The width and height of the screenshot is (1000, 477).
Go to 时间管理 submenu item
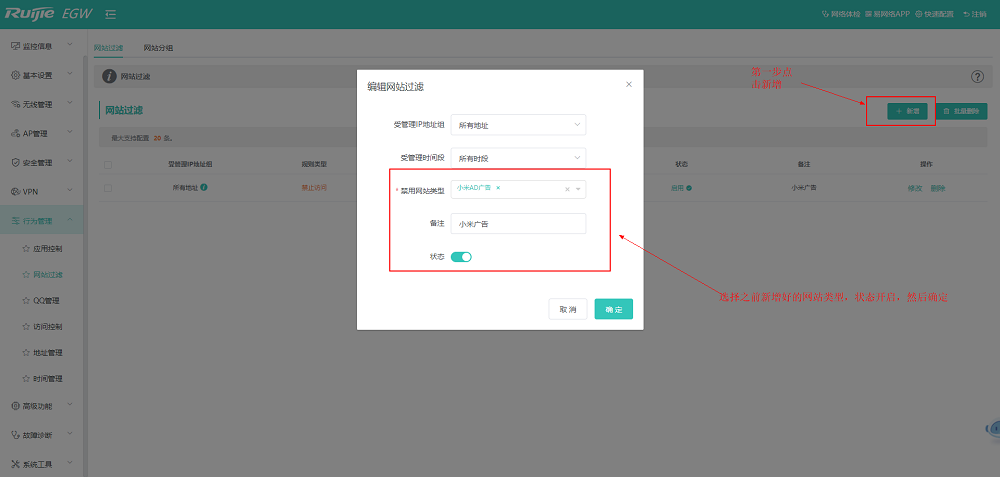(x=42, y=379)
